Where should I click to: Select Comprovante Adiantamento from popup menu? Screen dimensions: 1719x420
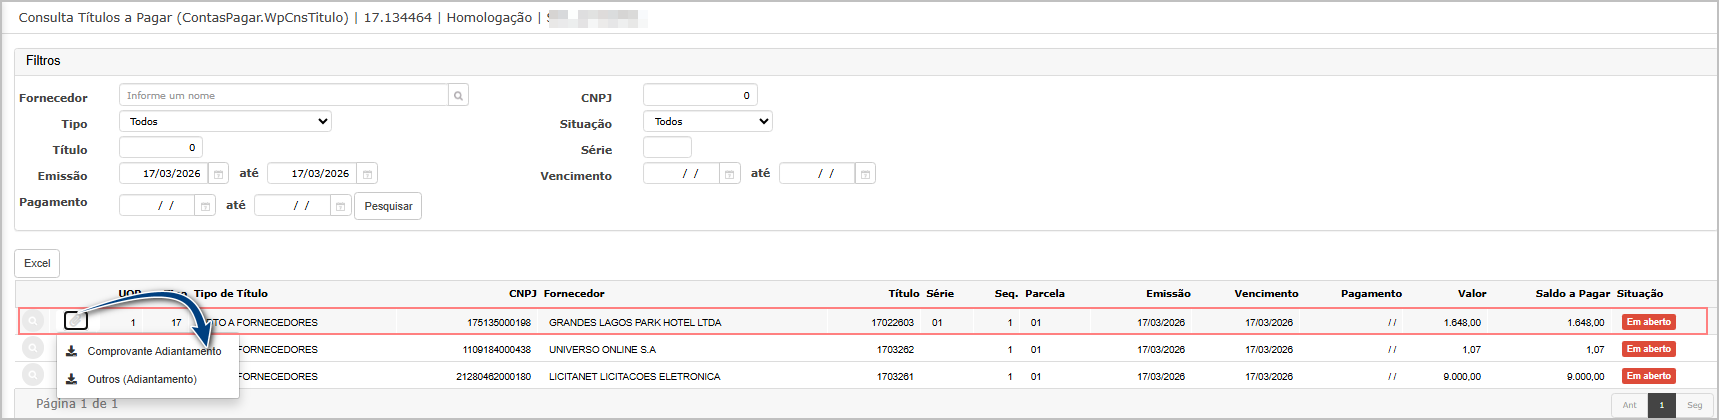pos(154,351)
